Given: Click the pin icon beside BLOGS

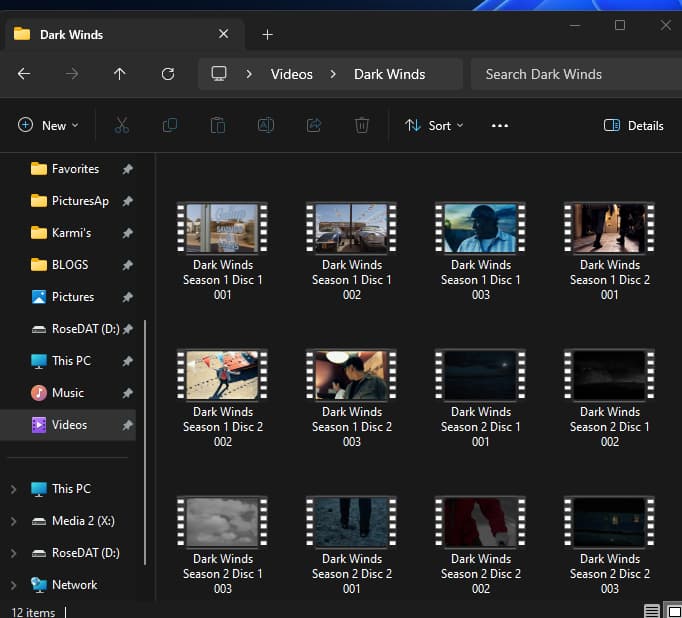Looking at the screenshot, I should [127, 265].
